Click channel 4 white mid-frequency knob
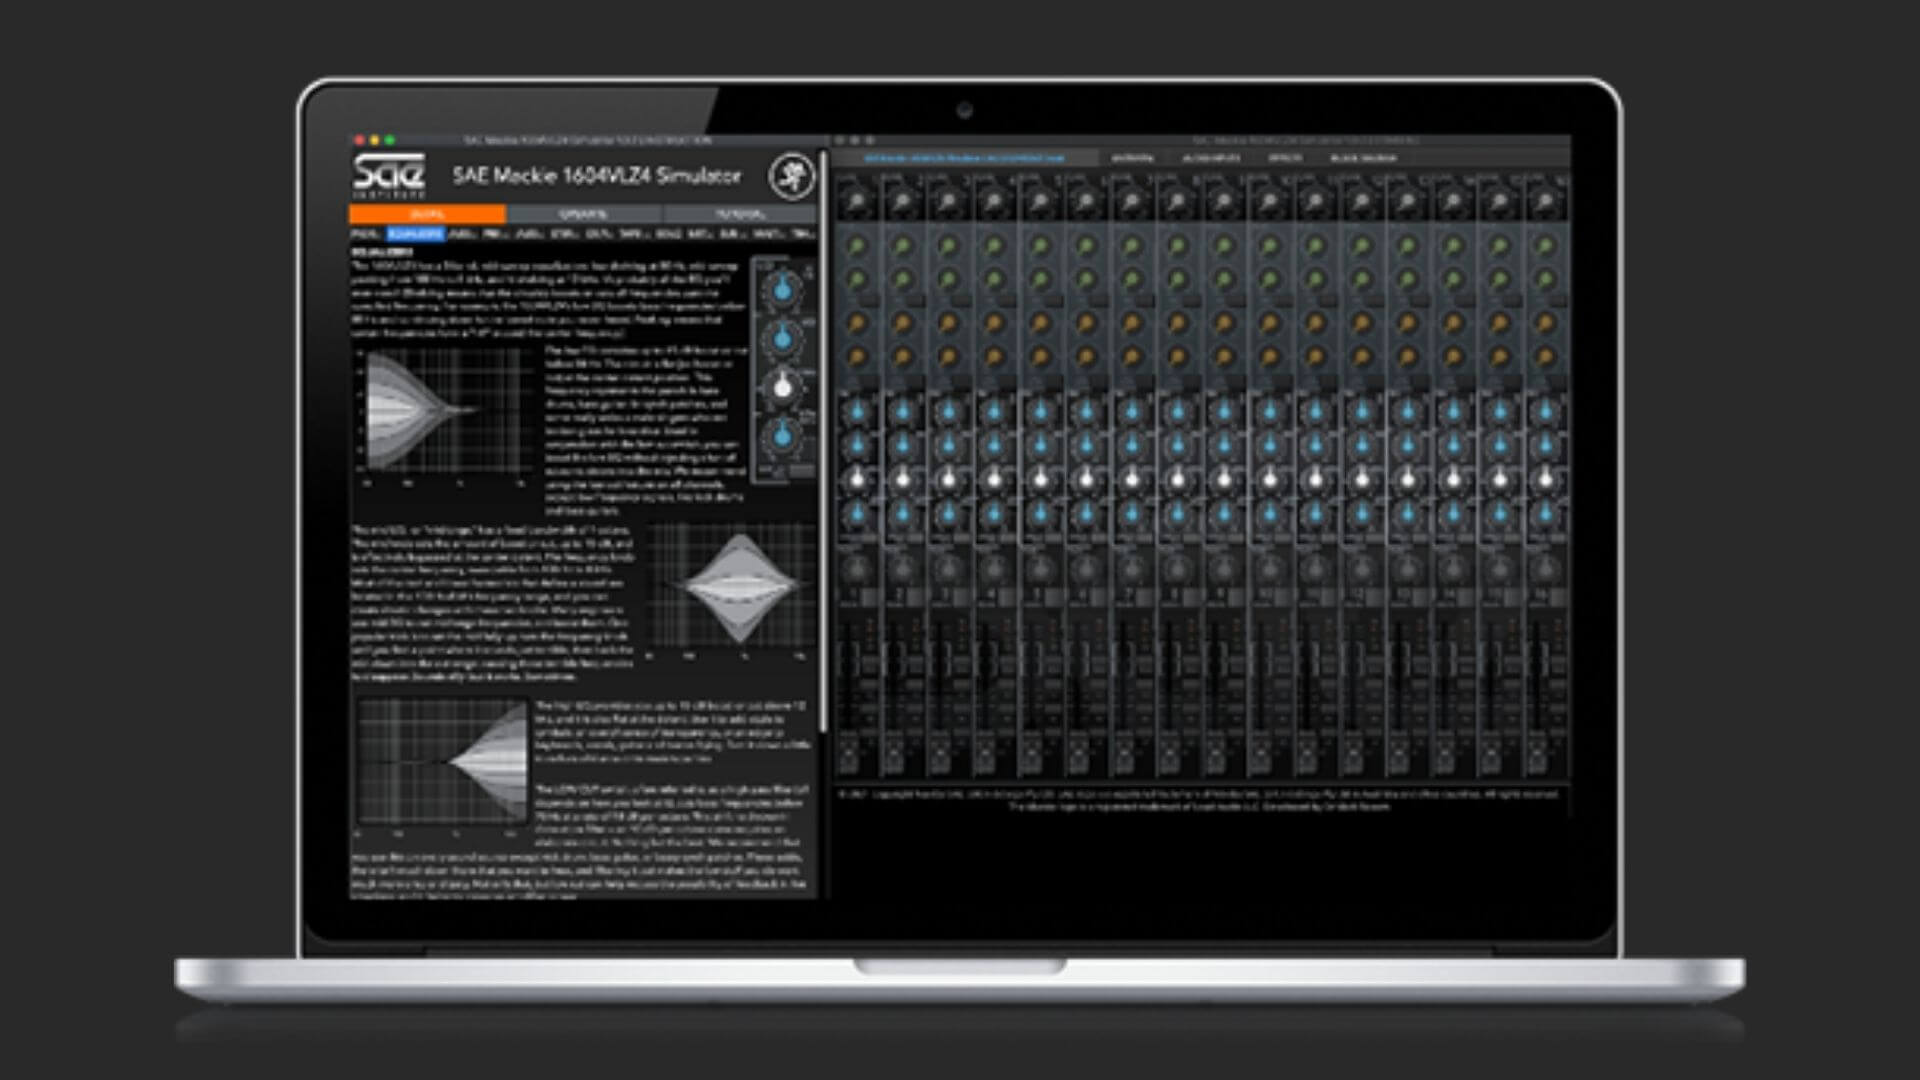Screen dimensions: 1920x1080 coord(994,481)
